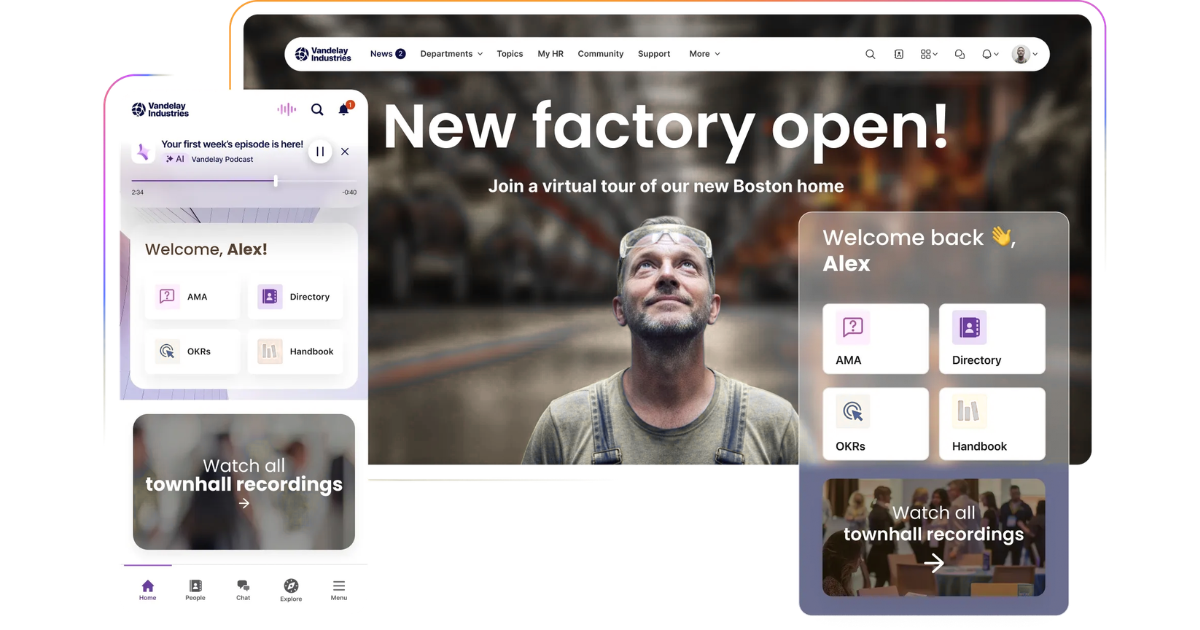Tap the audio waveform icon in mobile header
The image size is (1200, 630).
pyautogui.click(x=287, y=109)
